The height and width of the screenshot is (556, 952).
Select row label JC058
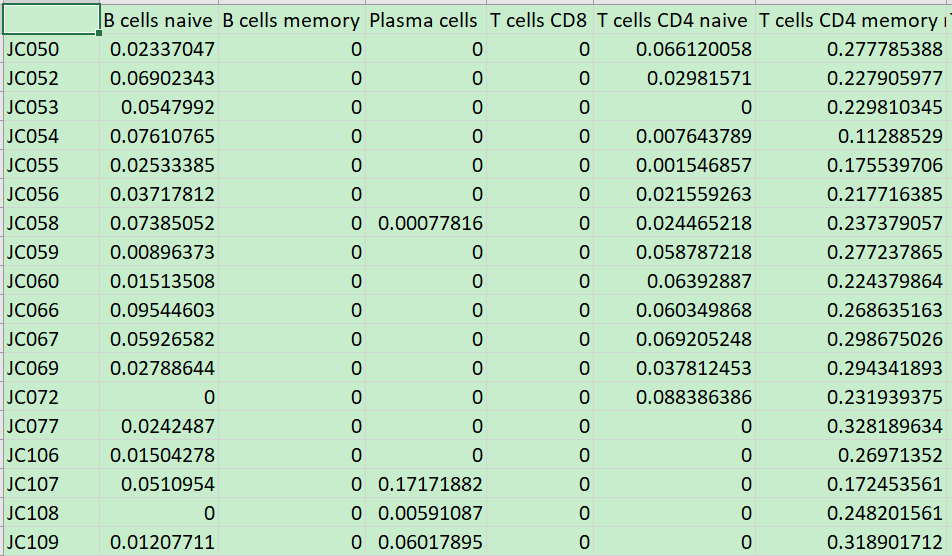[51, 223]
